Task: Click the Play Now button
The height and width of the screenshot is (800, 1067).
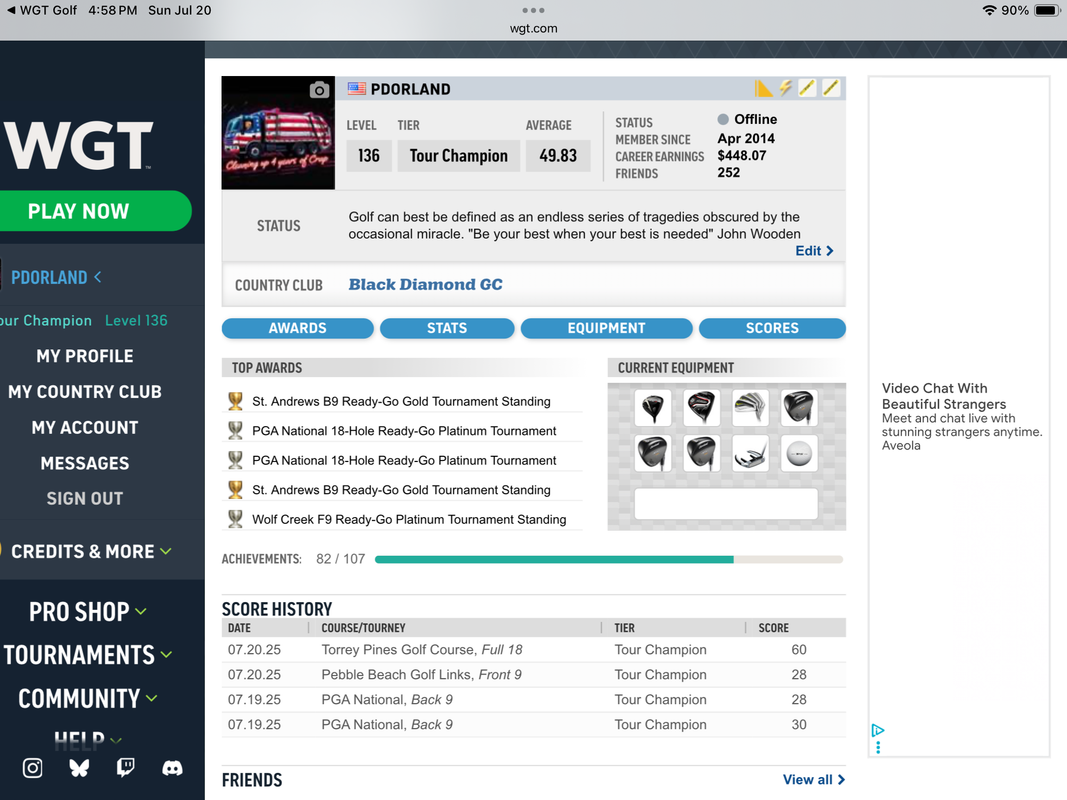Action: tap(93, 211)
